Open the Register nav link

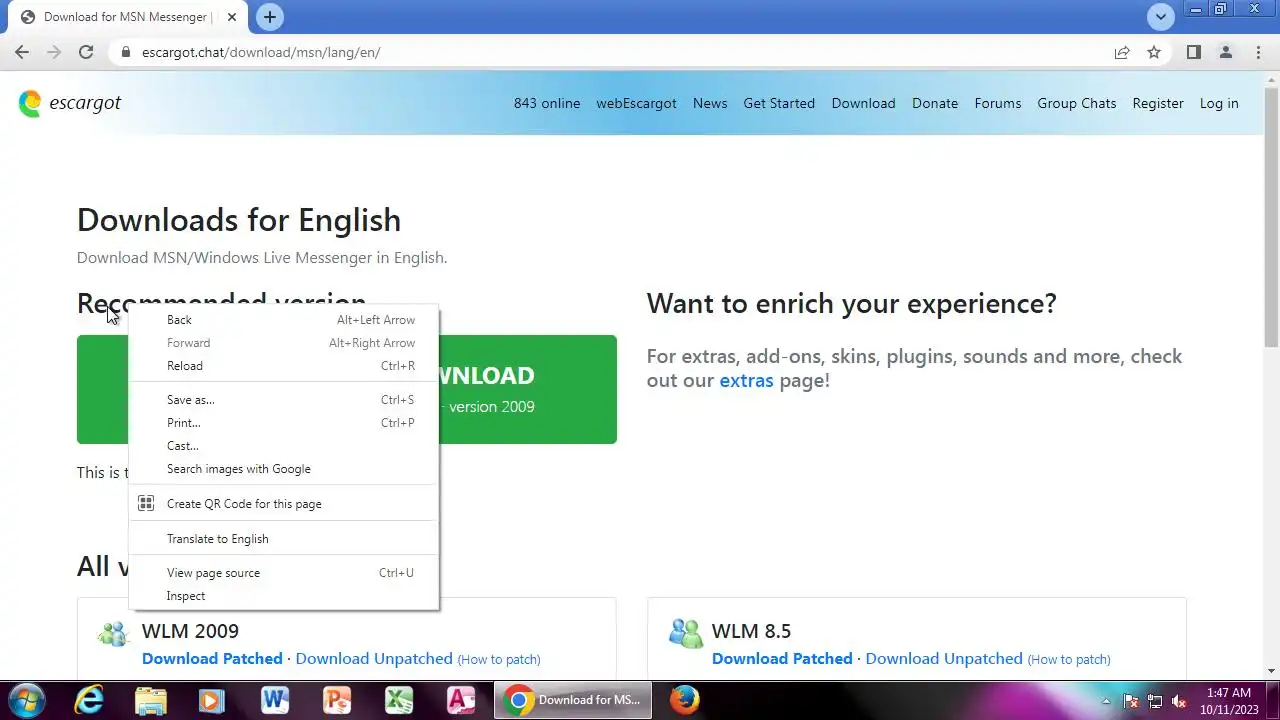pyautogui.click(x=1158, y=103)
